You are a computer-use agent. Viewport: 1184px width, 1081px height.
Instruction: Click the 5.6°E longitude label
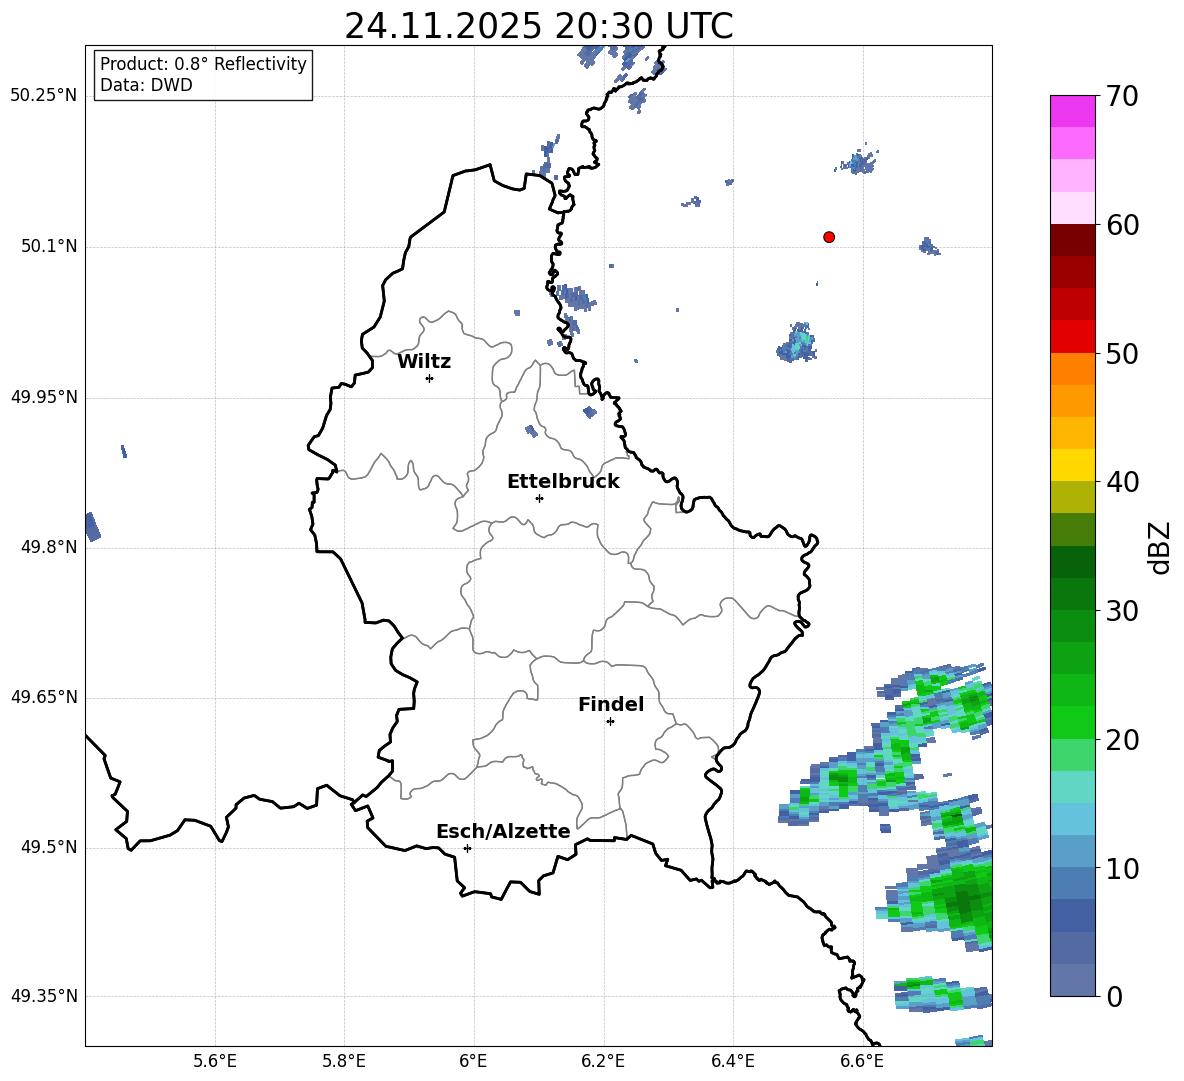pos(215,1062)
